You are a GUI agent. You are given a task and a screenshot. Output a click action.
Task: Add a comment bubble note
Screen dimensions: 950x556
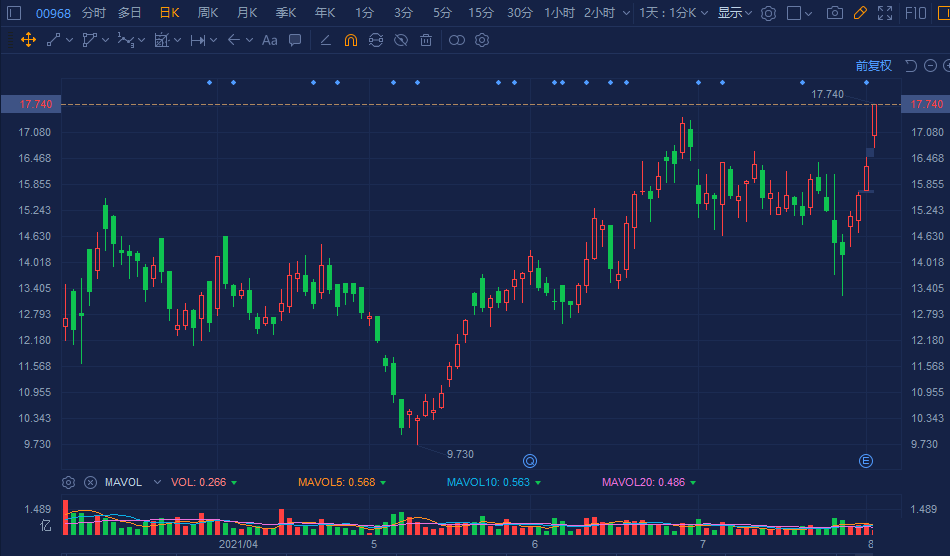coord(295,40)
